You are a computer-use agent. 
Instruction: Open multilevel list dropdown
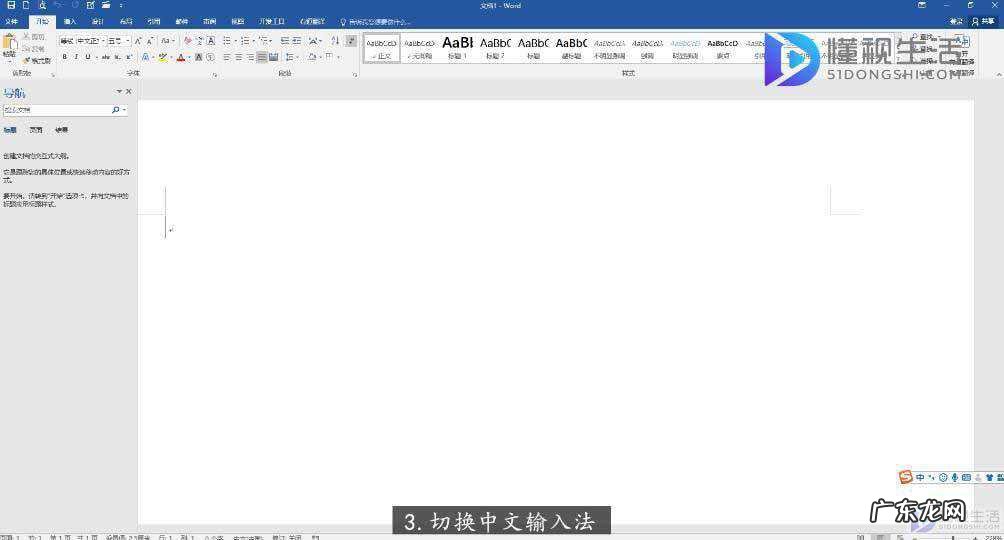click(x=265, y=40)
